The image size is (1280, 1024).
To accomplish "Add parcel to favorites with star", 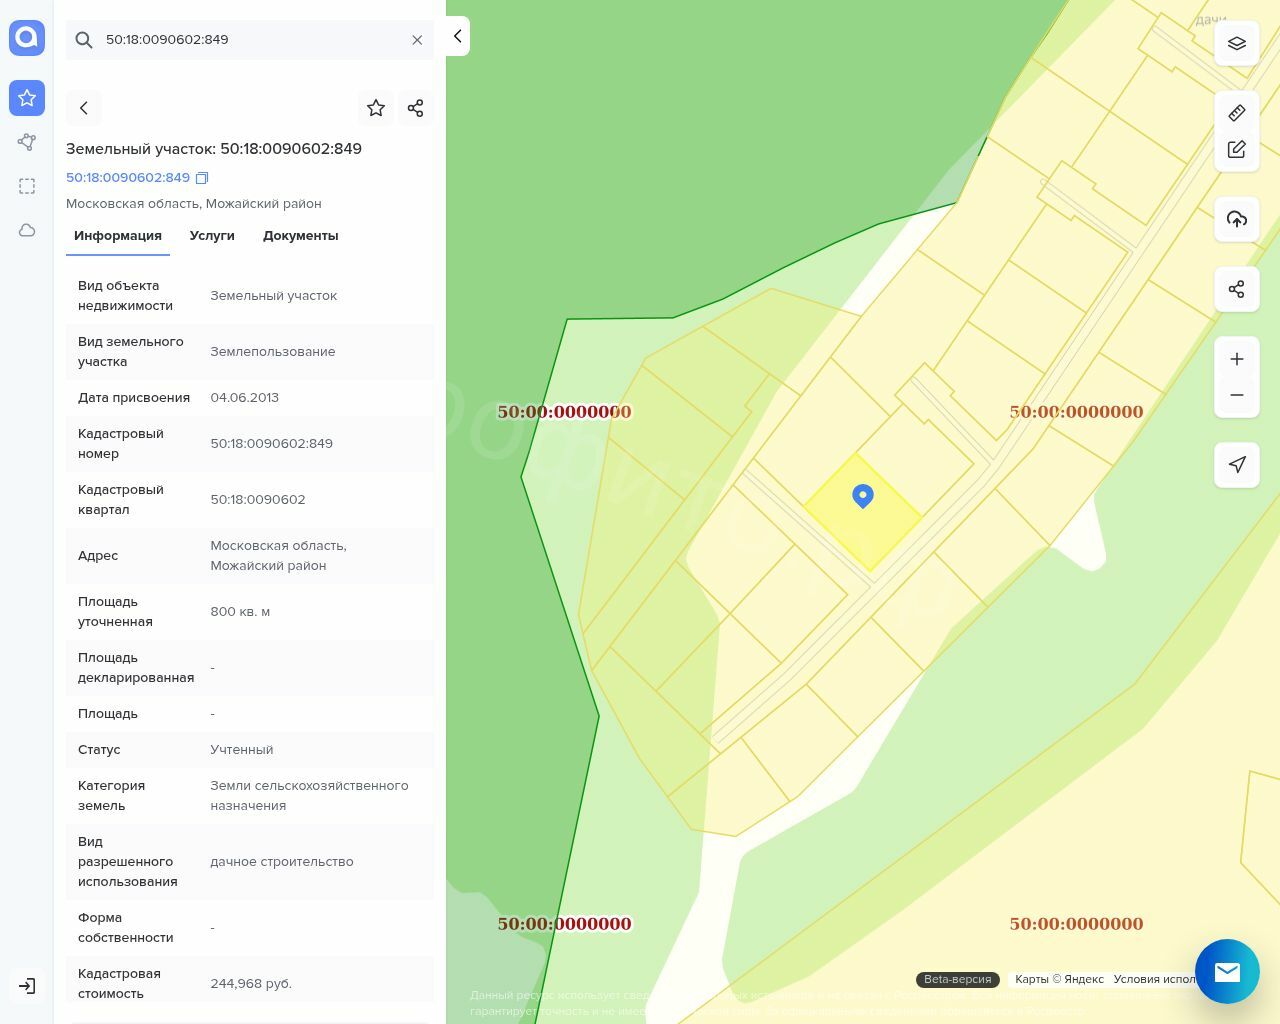I will point(376,108).
